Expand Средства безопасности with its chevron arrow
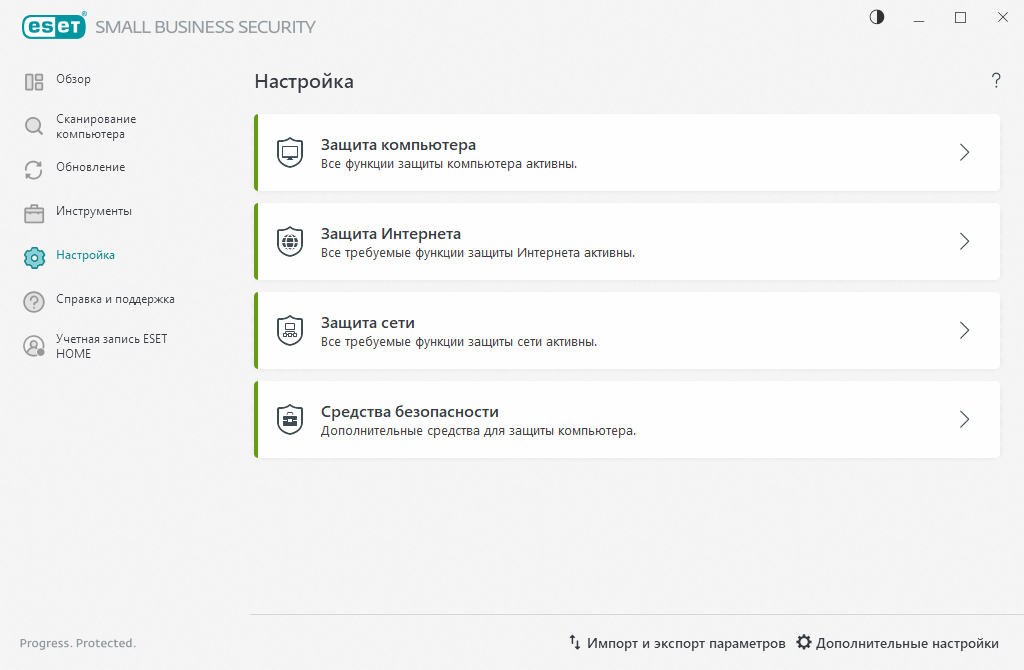 964,419
